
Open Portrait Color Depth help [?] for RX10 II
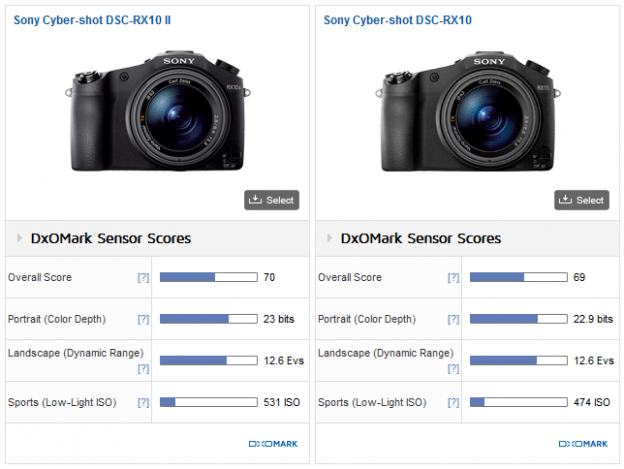143,319
